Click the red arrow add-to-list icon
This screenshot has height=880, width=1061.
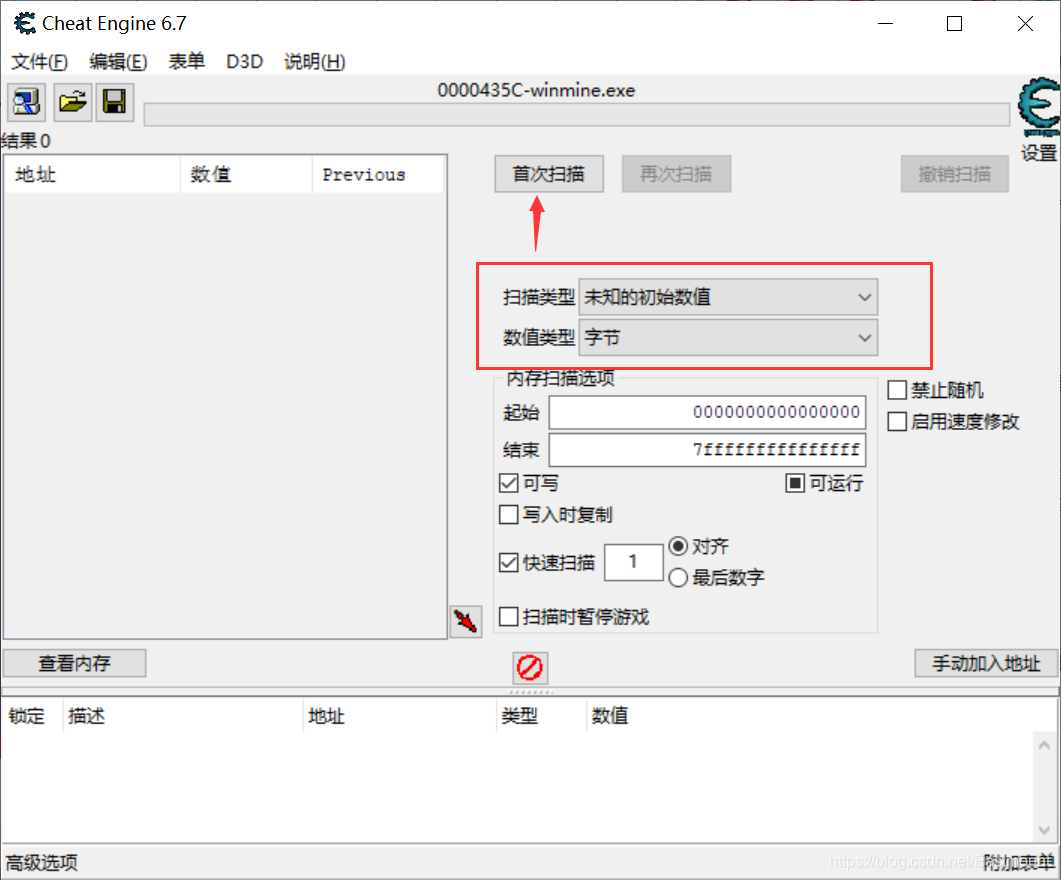(466, 621)
